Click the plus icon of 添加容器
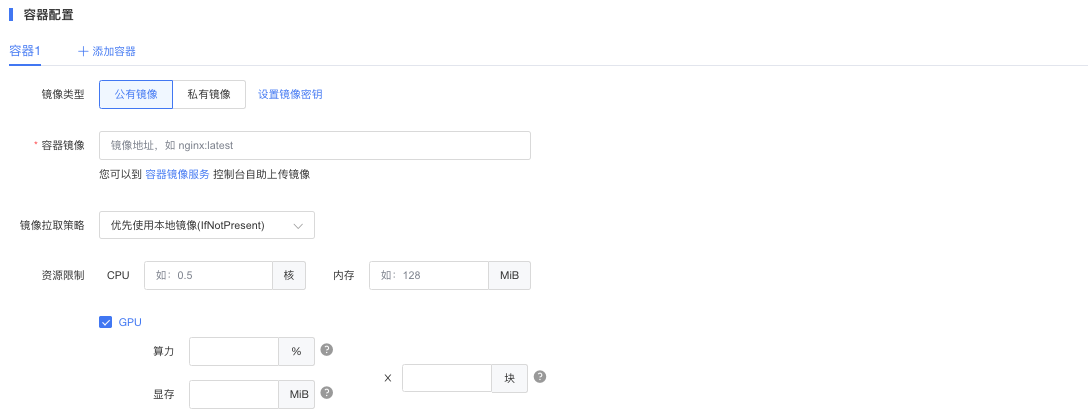The image size is (1088, 418). tap(83, 51)
